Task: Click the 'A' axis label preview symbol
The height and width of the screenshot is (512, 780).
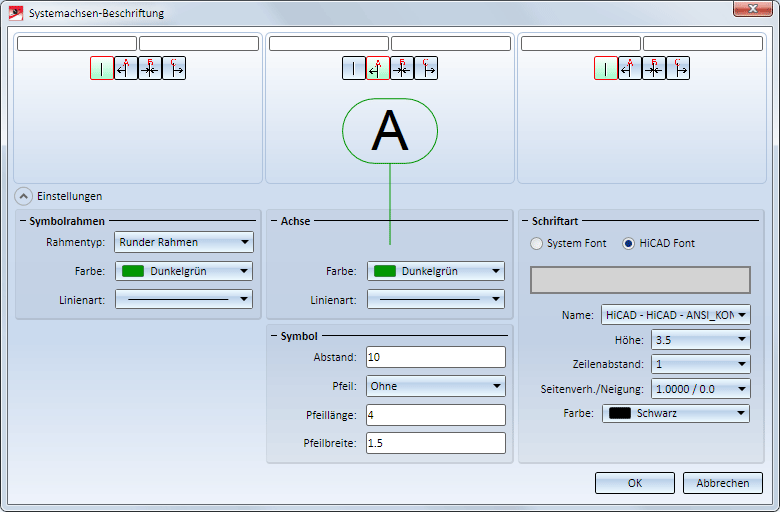Action: point(390,131)
